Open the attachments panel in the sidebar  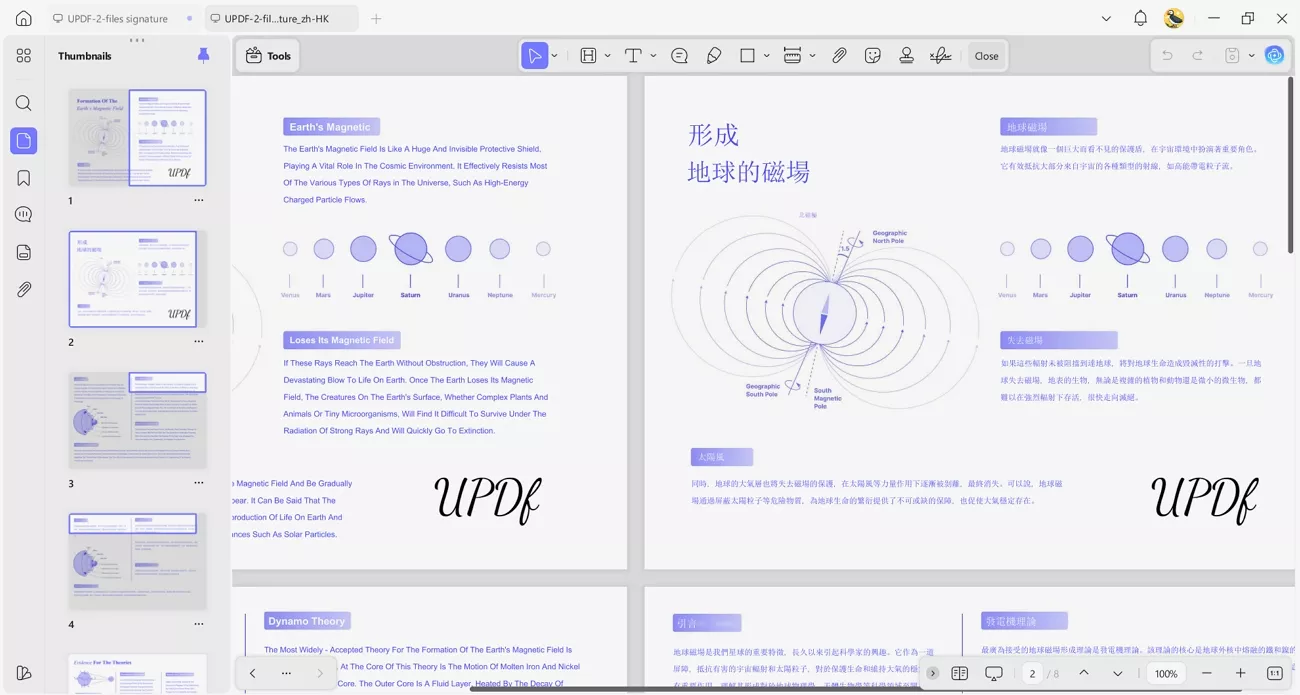tap(23, 289)
